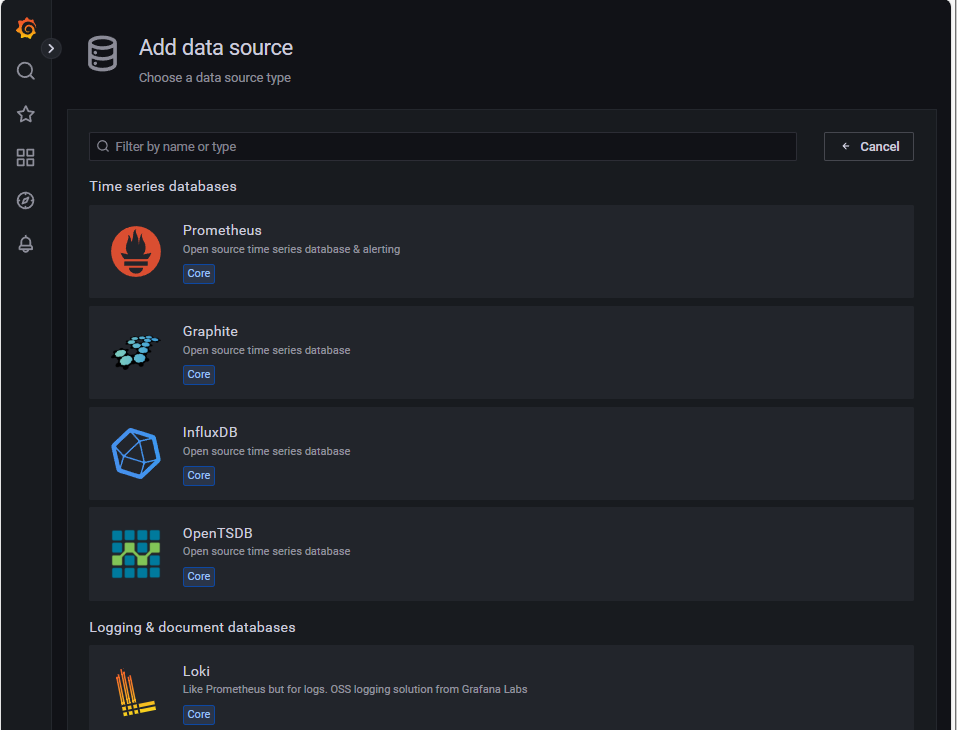Image resolution: width=957 pixels, height=730 pixels.
Task: Select the OpenTSDB grid logo
Action: coord(136,554)
